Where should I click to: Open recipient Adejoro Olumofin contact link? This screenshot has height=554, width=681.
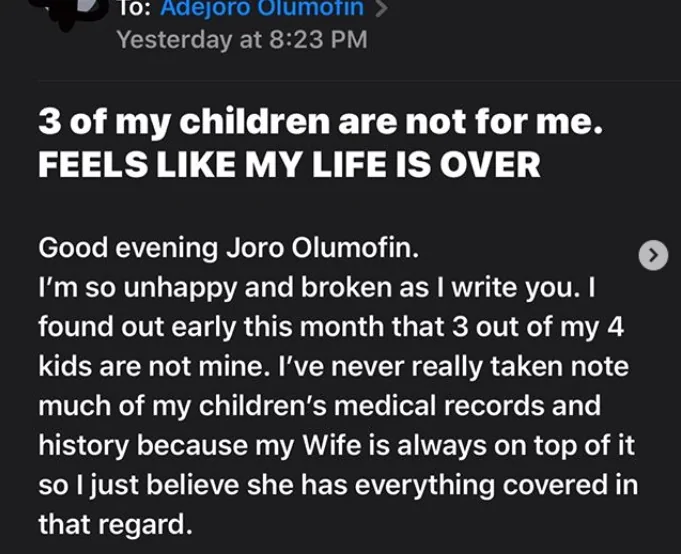[262, 9]
